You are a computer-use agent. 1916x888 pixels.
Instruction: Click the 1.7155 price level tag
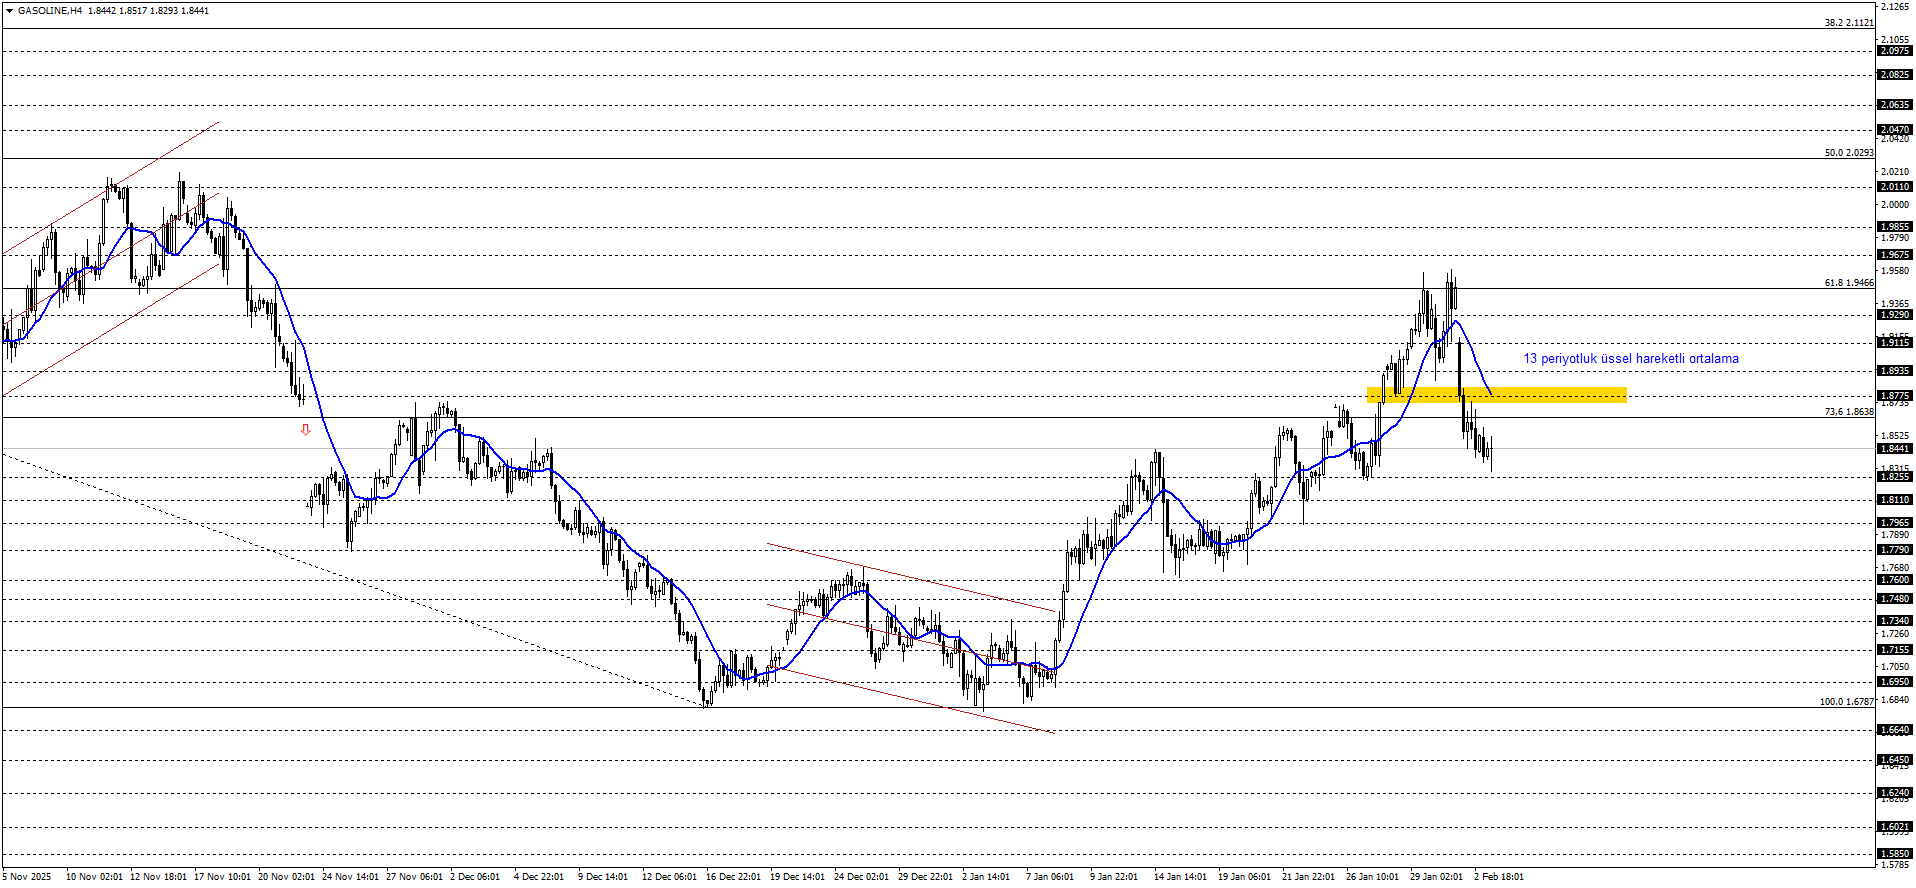point(1895,650)
